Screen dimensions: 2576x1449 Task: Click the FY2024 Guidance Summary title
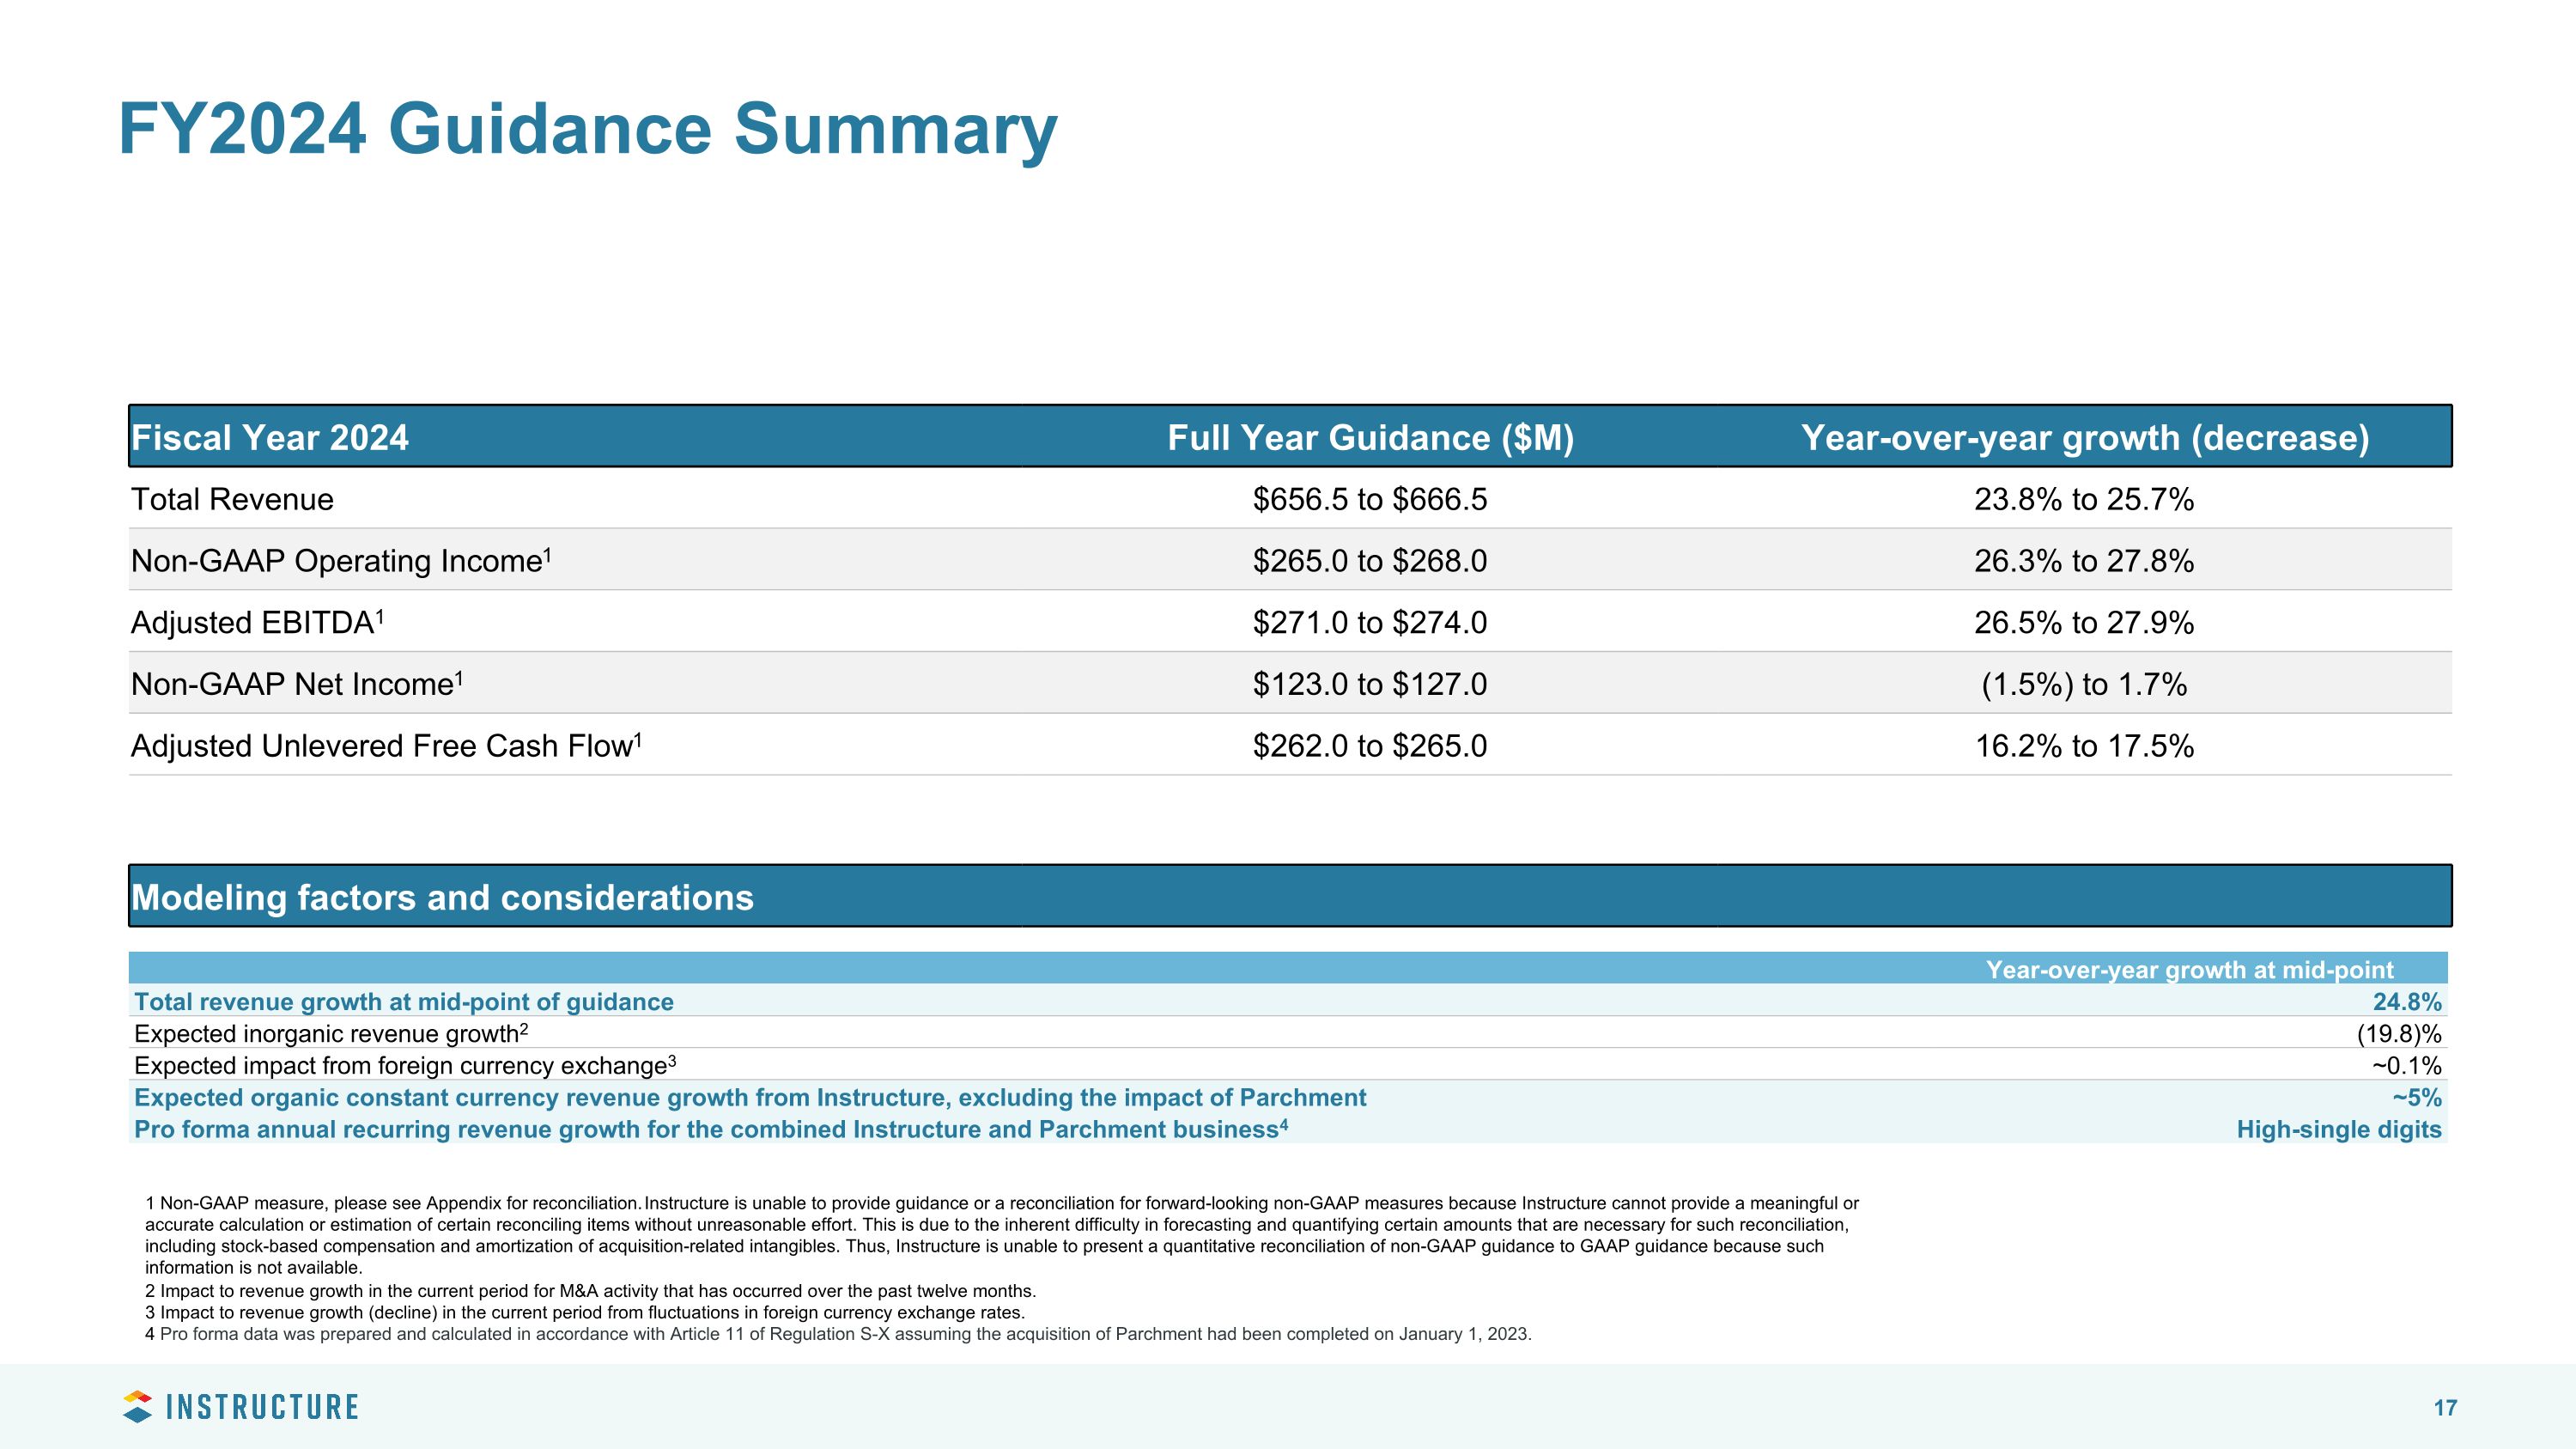[x=587, y=129]
